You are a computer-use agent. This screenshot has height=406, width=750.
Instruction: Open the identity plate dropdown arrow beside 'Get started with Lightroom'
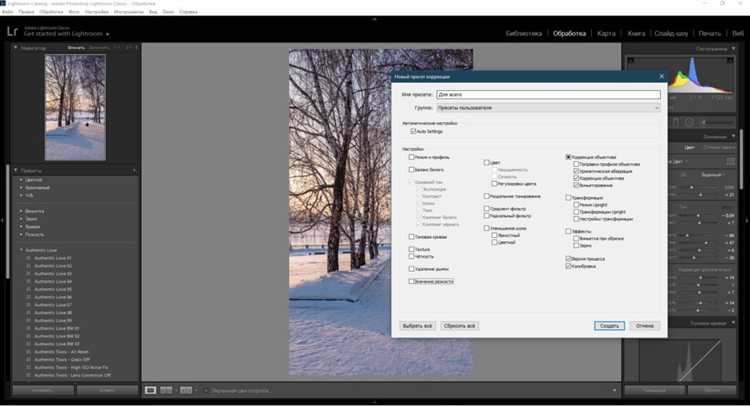(x=108, y=34)
